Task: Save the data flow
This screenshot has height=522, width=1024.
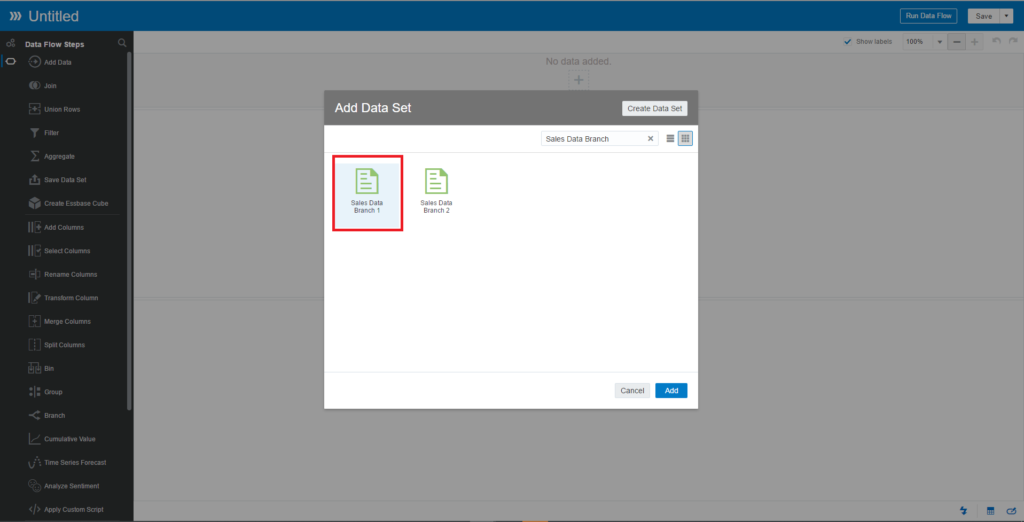Action: (984, 16)
